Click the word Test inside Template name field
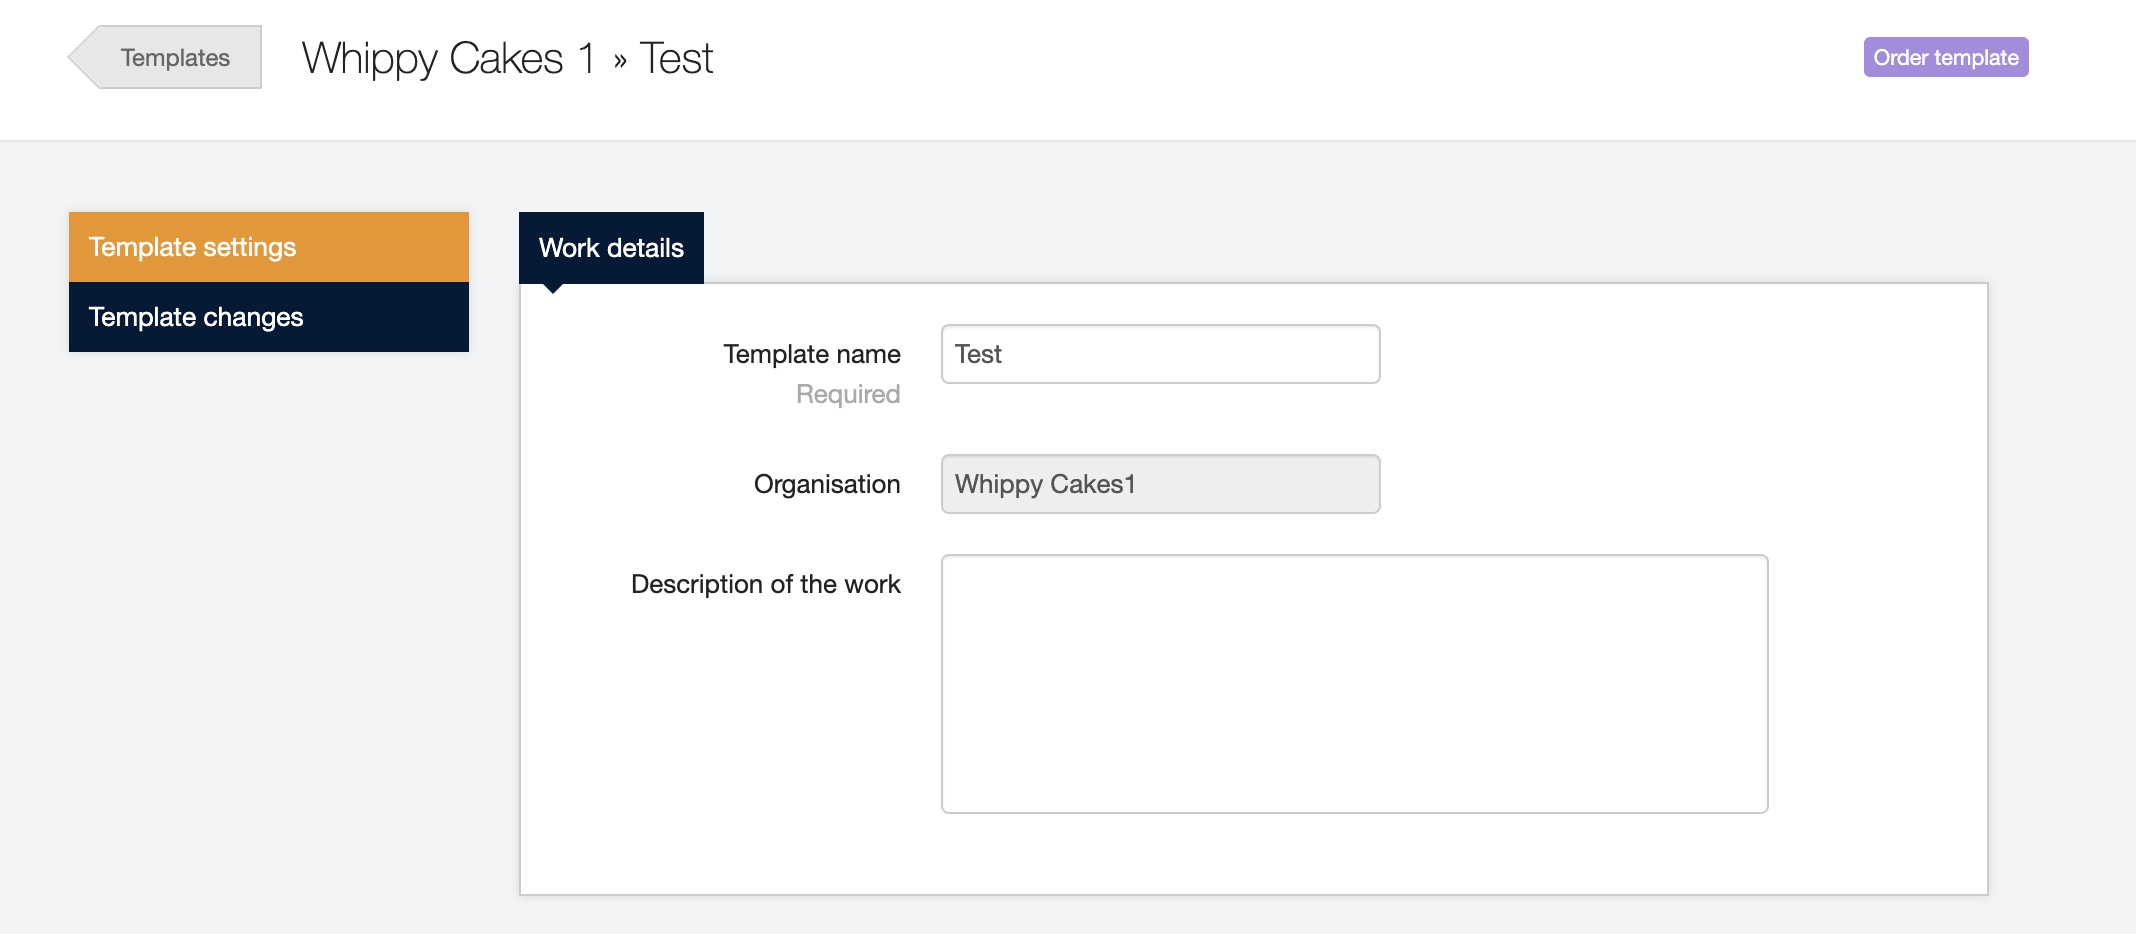The height and width of the screenshot is (934, 2136). click(x=978, y=354)
